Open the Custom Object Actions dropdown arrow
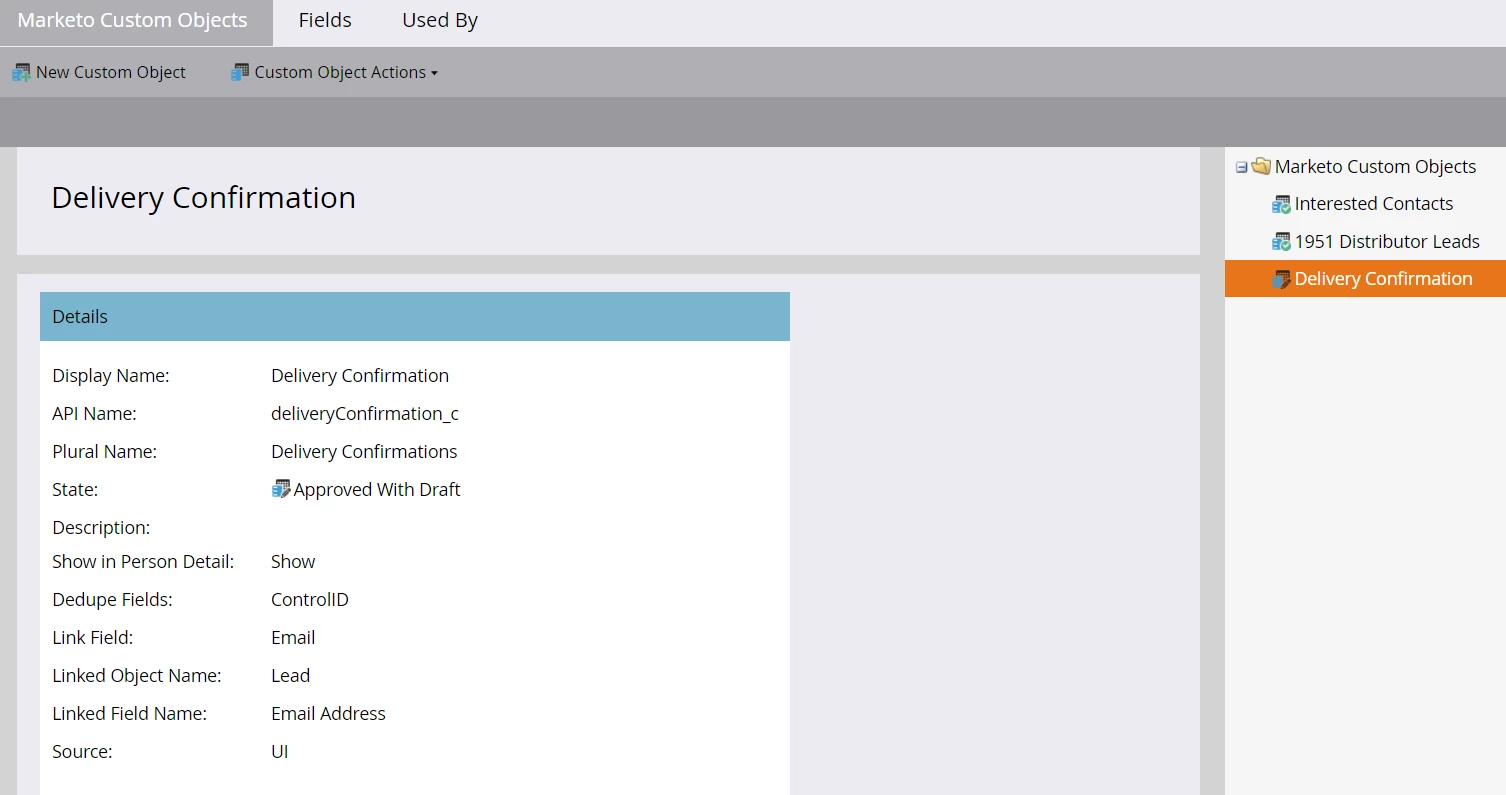The image size is (1506, 795). [x=434, y=73]
